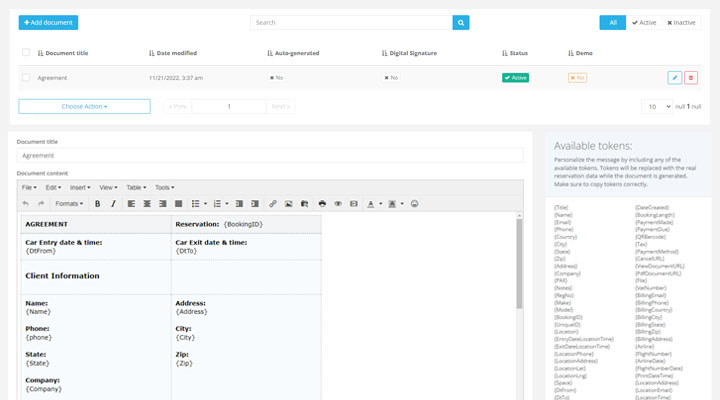Filter documents by Active status
720x400 pixels.
coord(644,23)
